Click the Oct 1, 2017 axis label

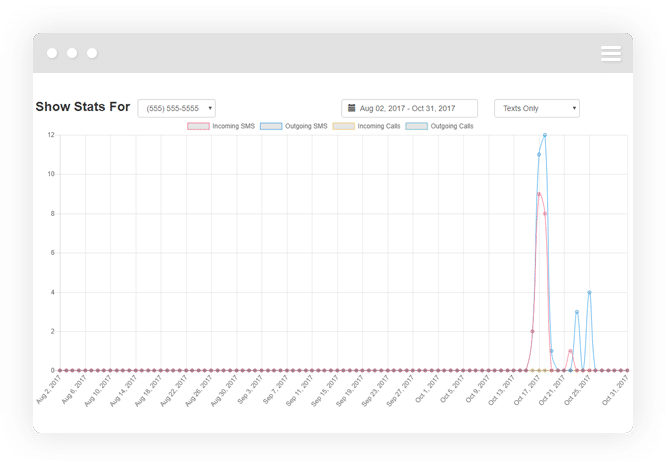tap(426, 390)
